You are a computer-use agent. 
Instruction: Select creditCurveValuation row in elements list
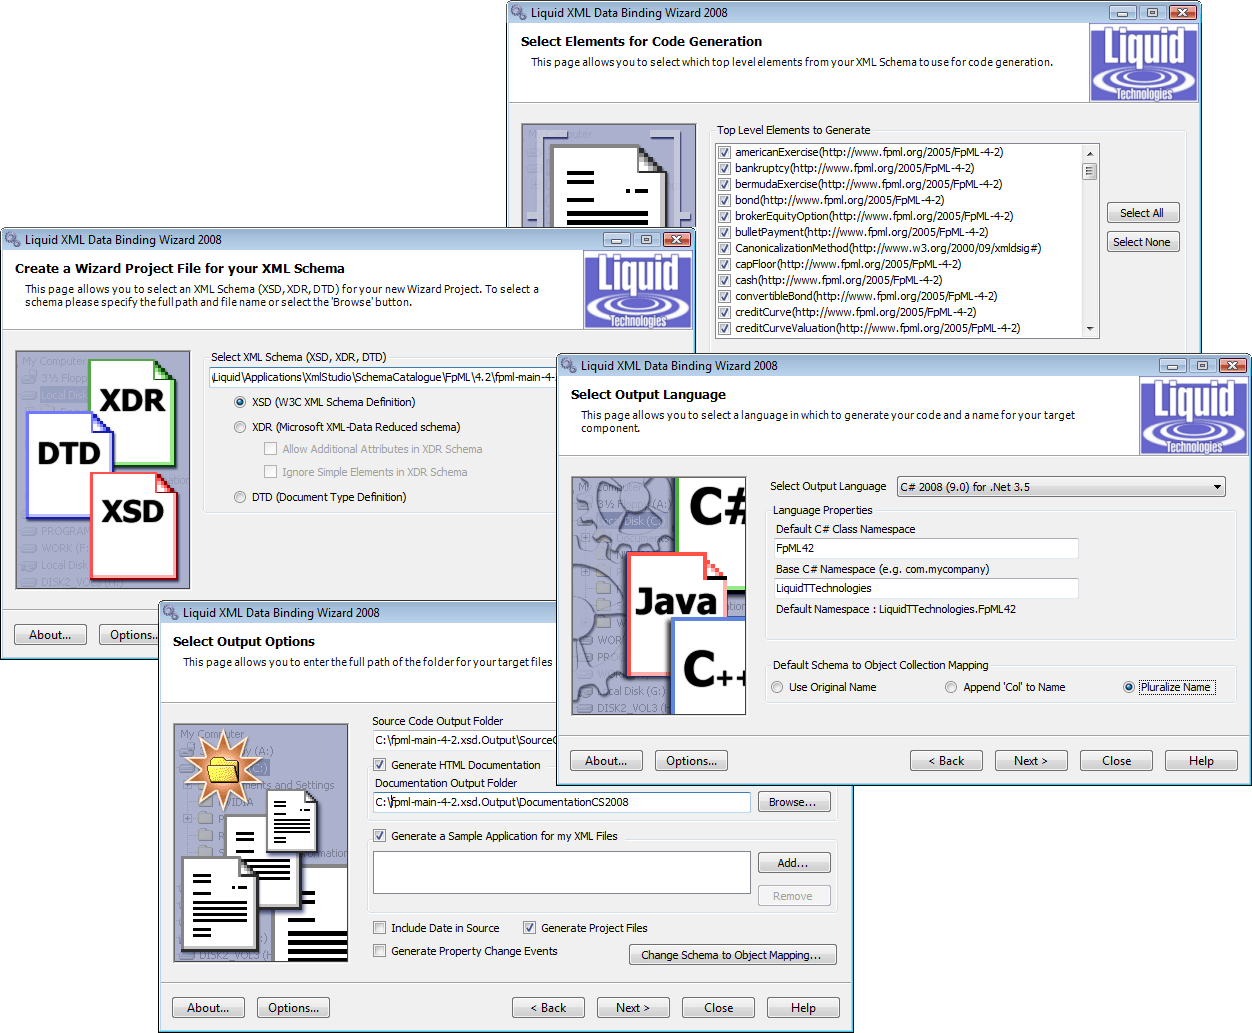pyautogui.click(x=877, y=328)
